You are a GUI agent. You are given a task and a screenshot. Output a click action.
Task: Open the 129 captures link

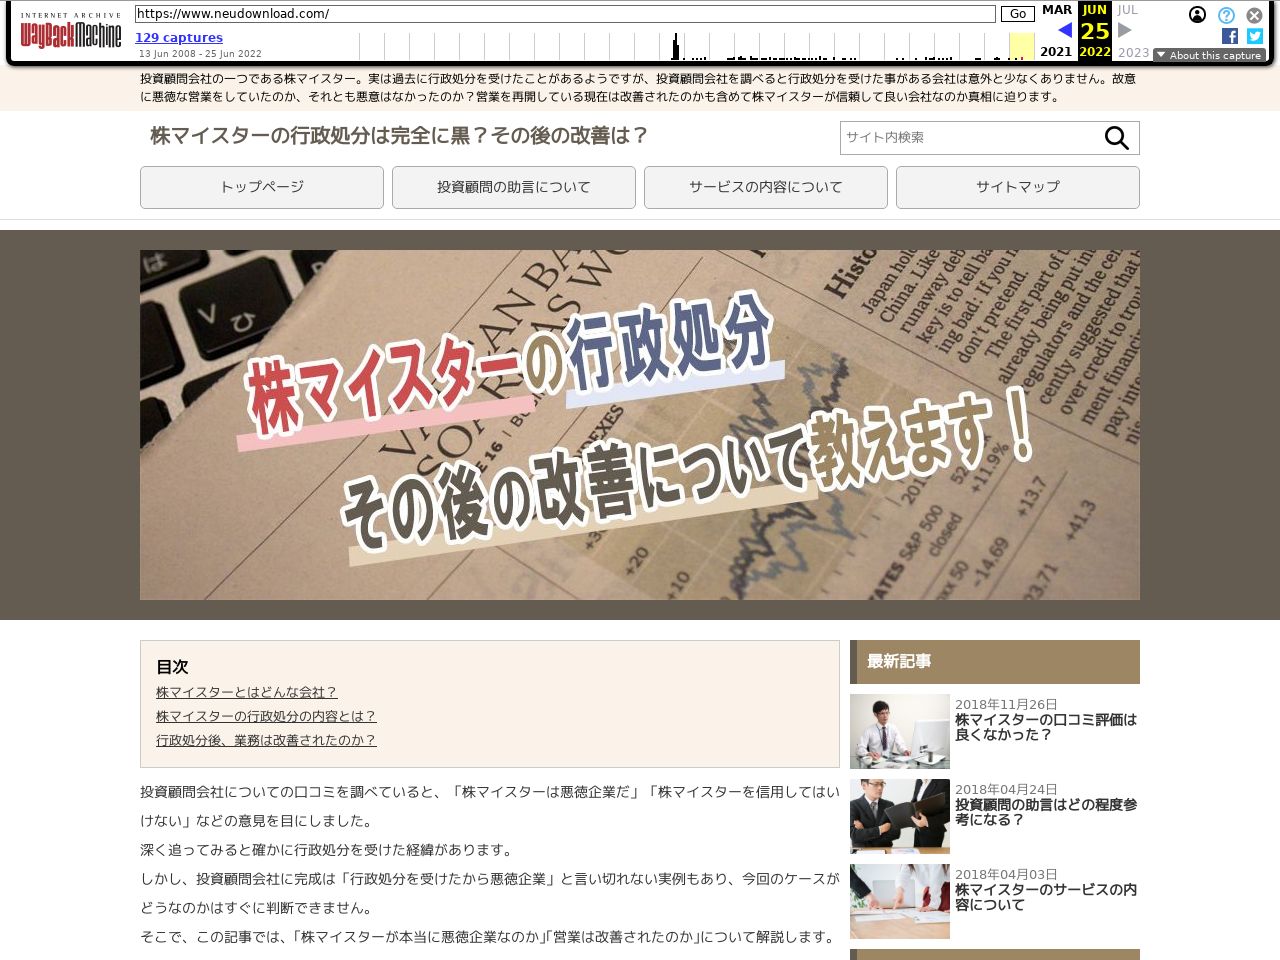click(x=179, y=37)
